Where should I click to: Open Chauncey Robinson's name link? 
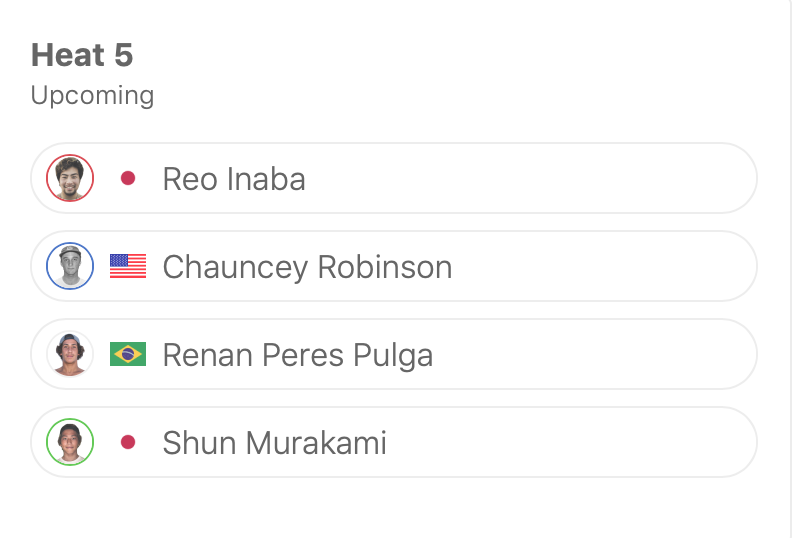click(307, 267)
